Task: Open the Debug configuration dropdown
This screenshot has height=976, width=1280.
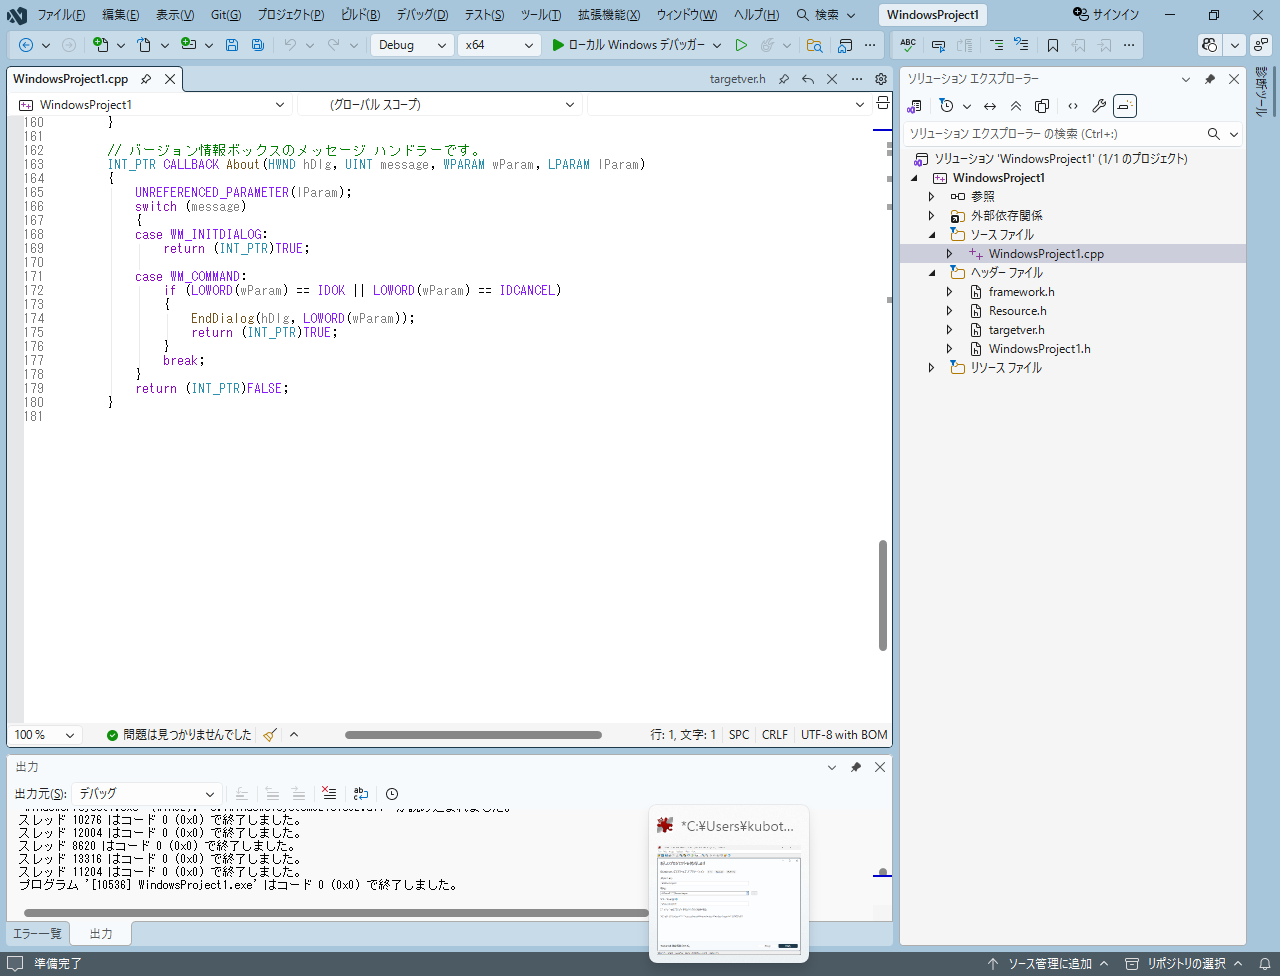Action: pyautogui.click(x=412, y=45)
